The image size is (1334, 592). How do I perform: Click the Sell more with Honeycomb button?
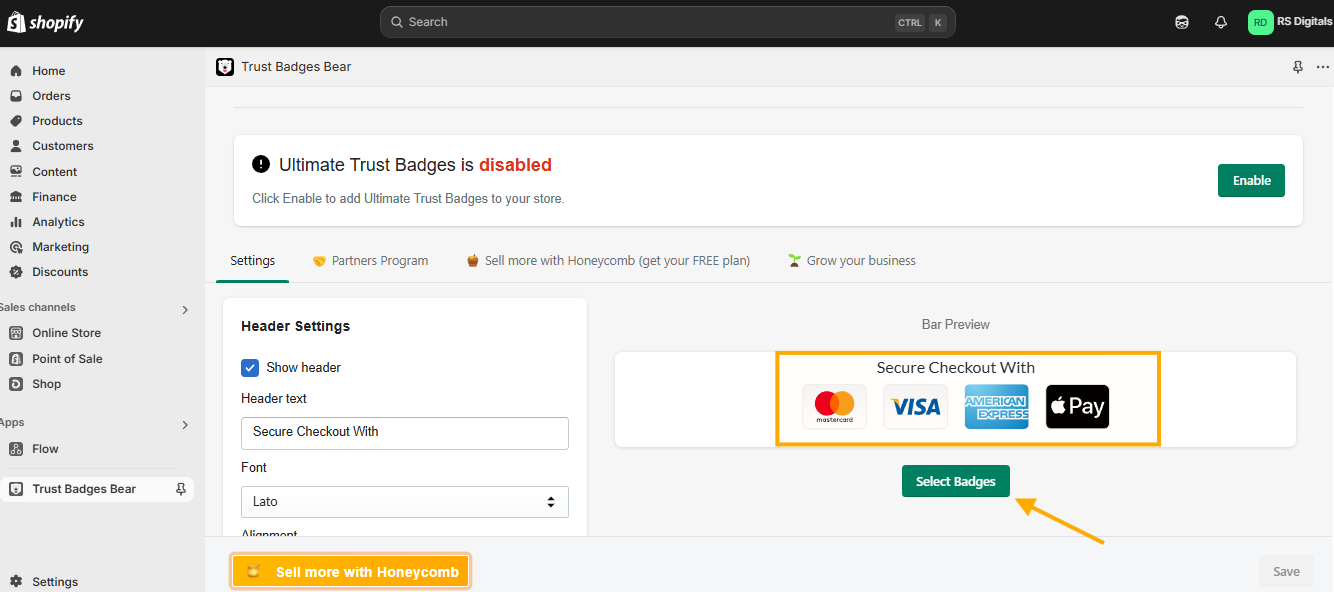(x=351, y=572)
